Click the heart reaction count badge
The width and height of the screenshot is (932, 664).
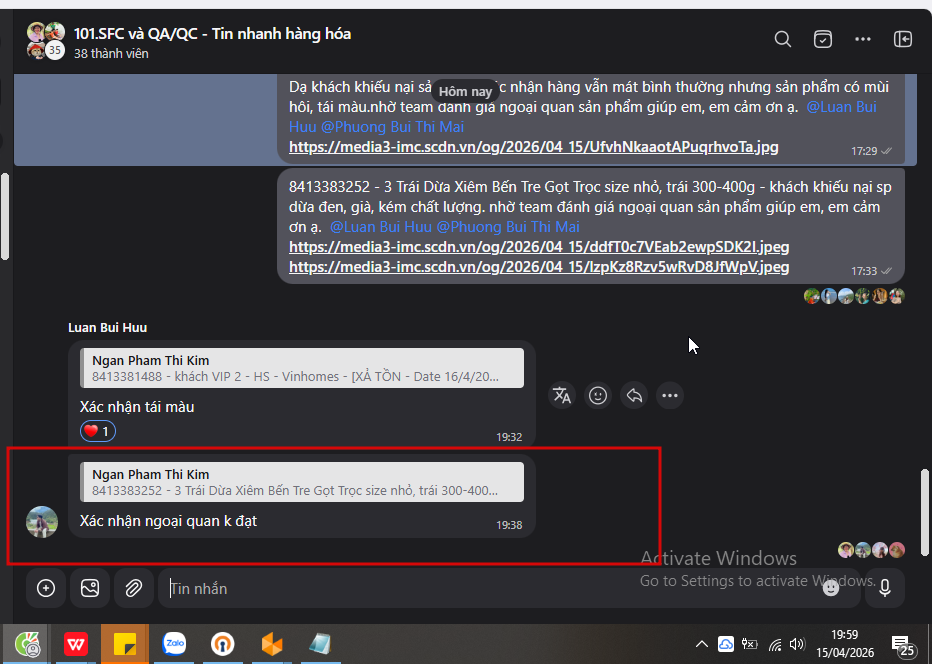pos(97,431)
